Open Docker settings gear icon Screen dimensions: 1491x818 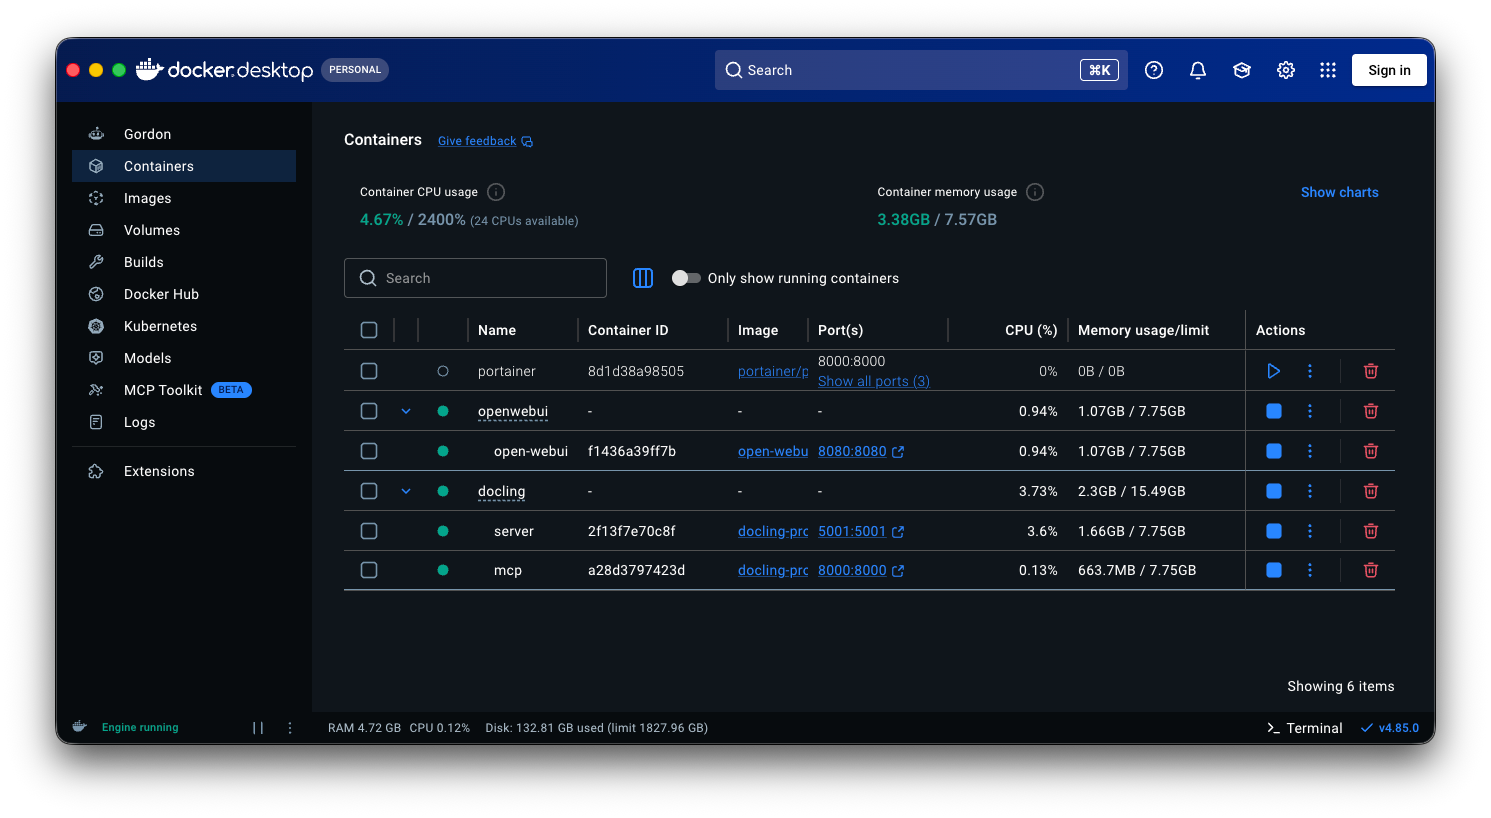point(1286,70)
